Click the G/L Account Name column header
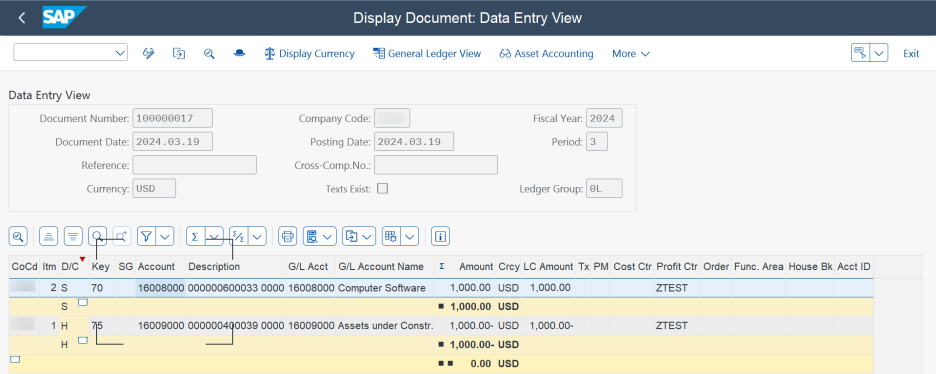 pos(386,267)
